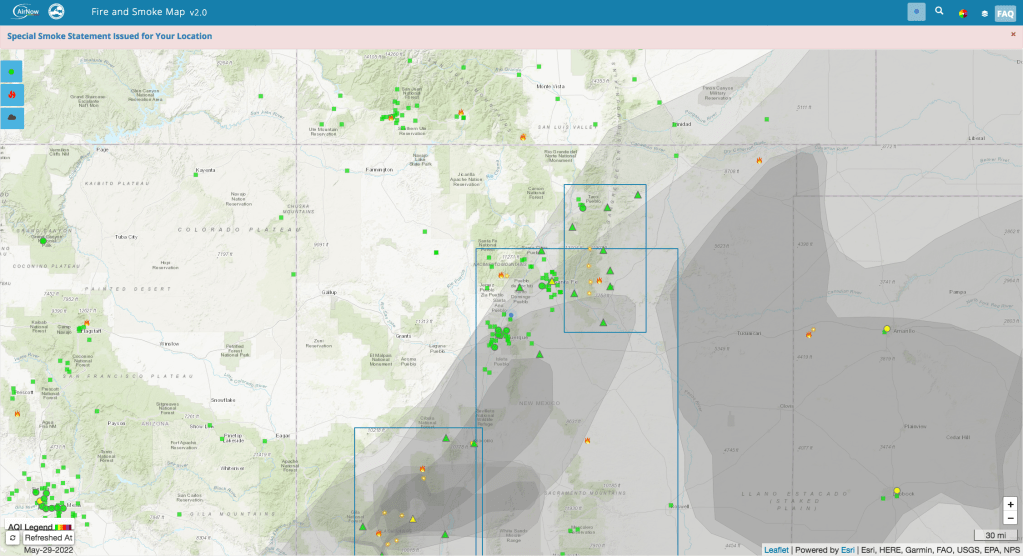The height and width of the screenshot is (556, 1023).
Task: Zoom in on the map
Action: point(1010,505)
